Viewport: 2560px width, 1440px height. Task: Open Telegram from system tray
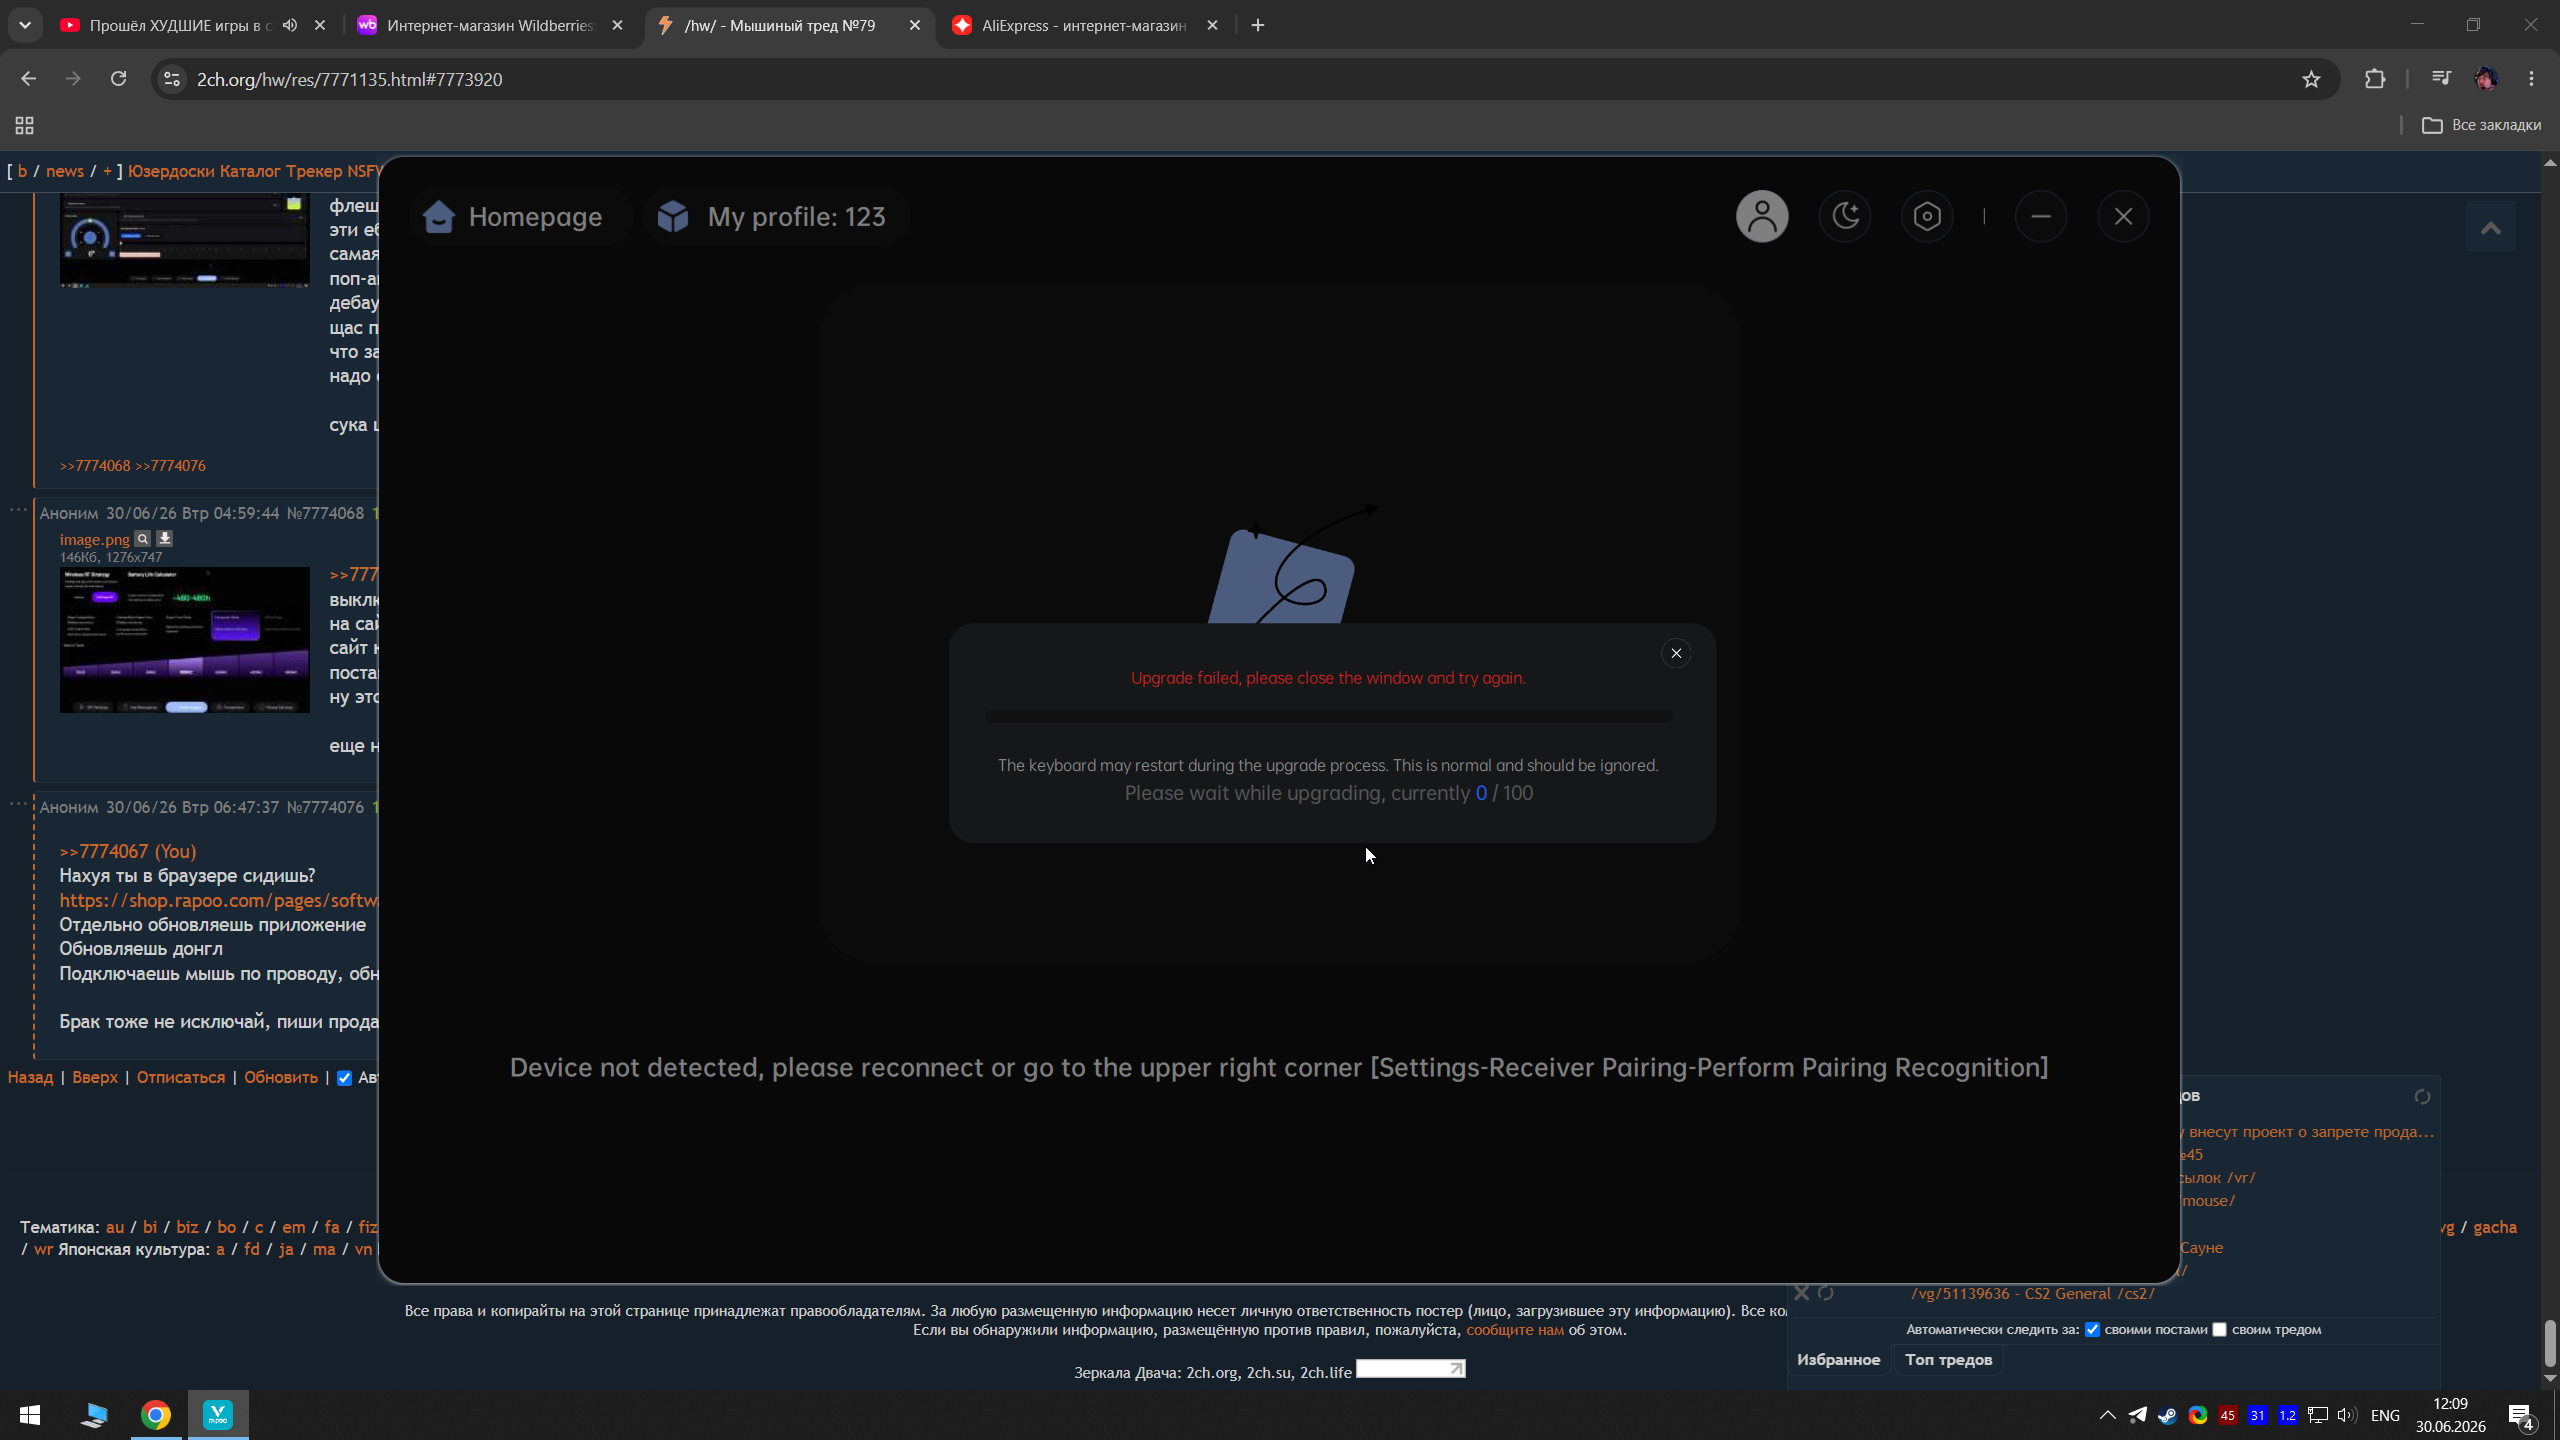point(2137,1415)
